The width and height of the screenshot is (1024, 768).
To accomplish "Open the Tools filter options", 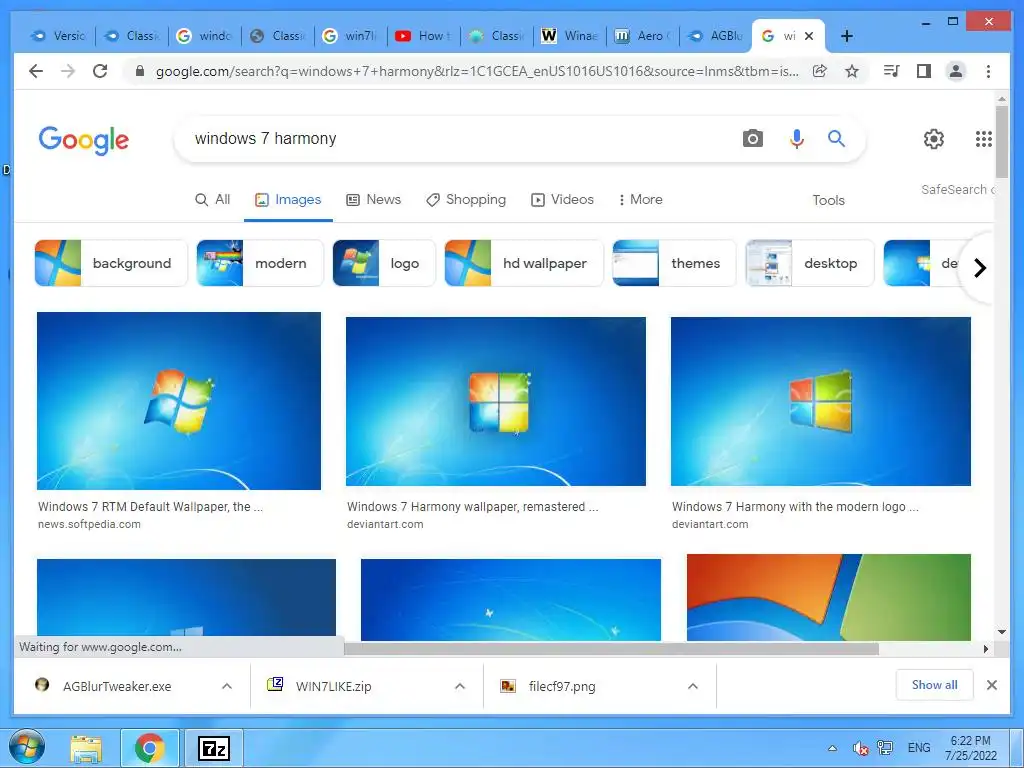I will point(828,200).
